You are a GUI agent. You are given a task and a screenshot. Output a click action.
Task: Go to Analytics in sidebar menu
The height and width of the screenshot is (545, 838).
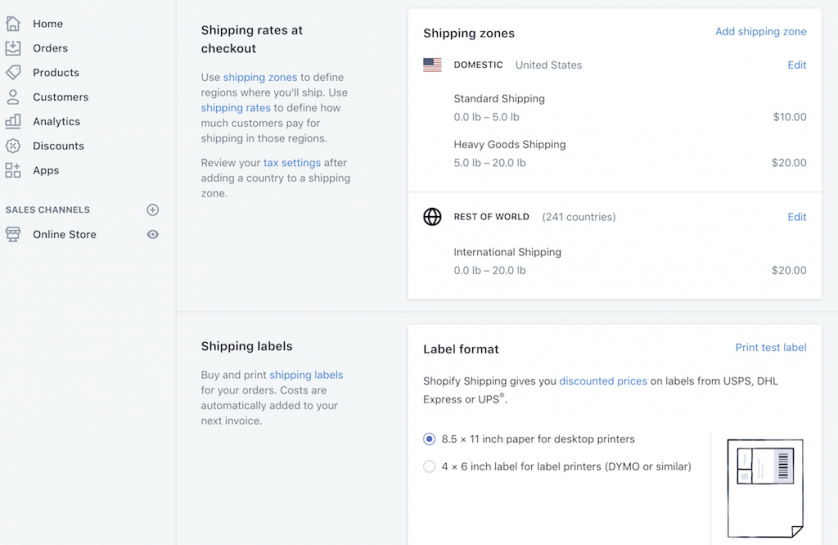56,121
